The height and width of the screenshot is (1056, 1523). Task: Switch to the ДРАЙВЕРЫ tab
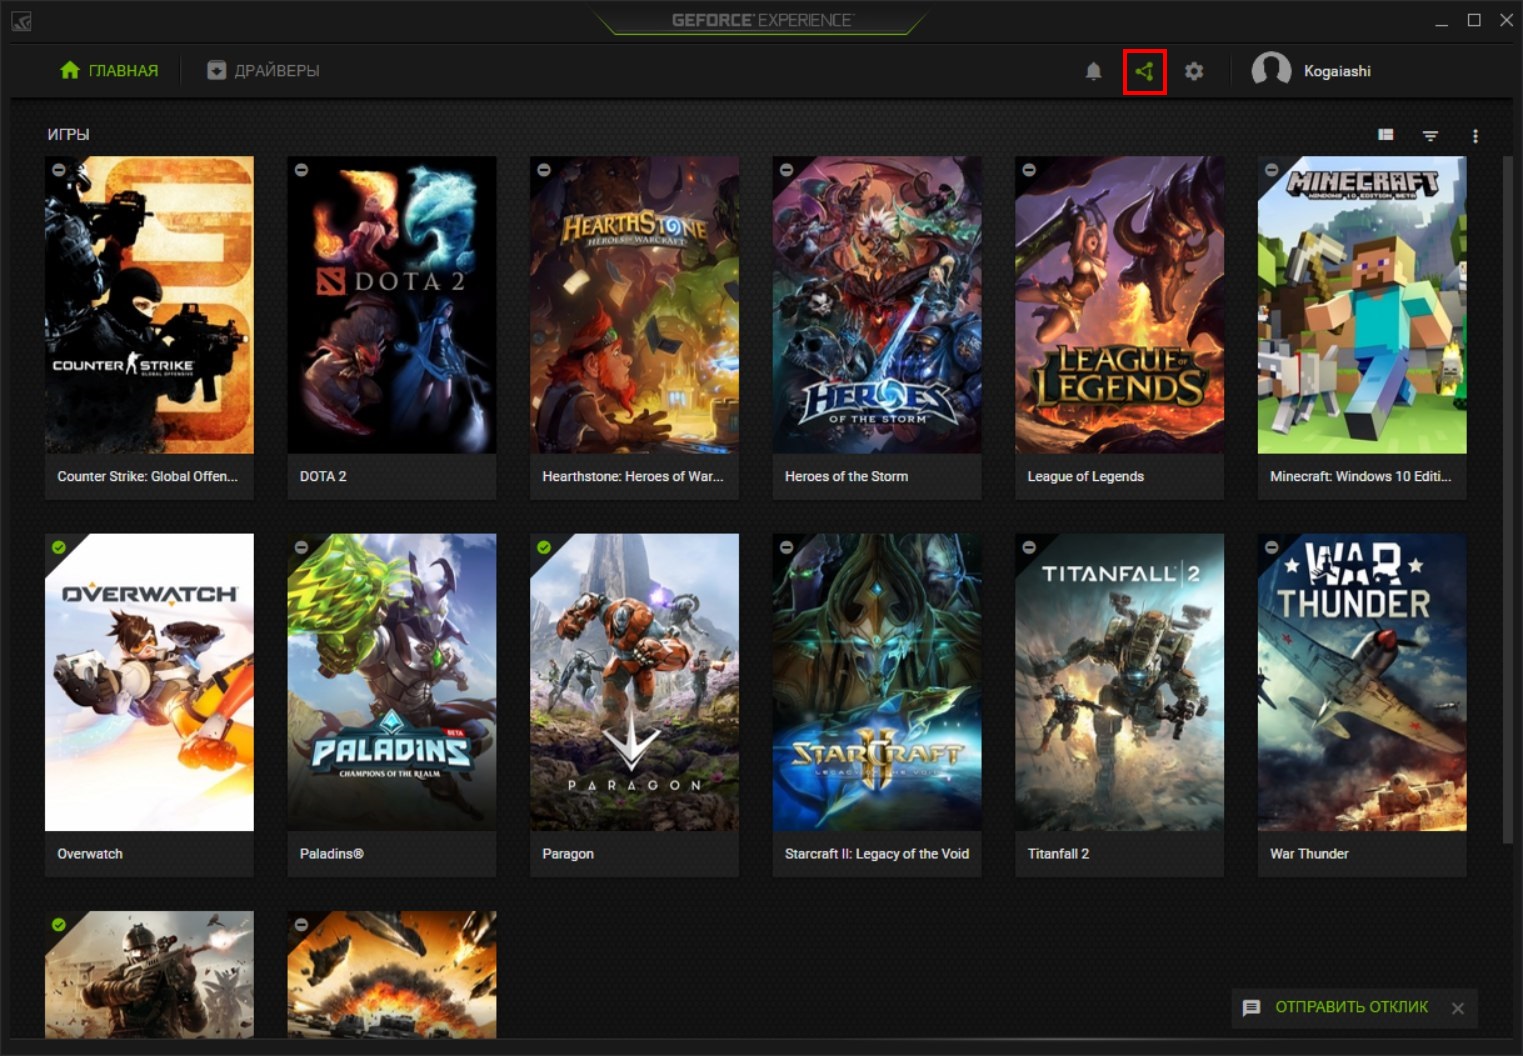point(263,70)
